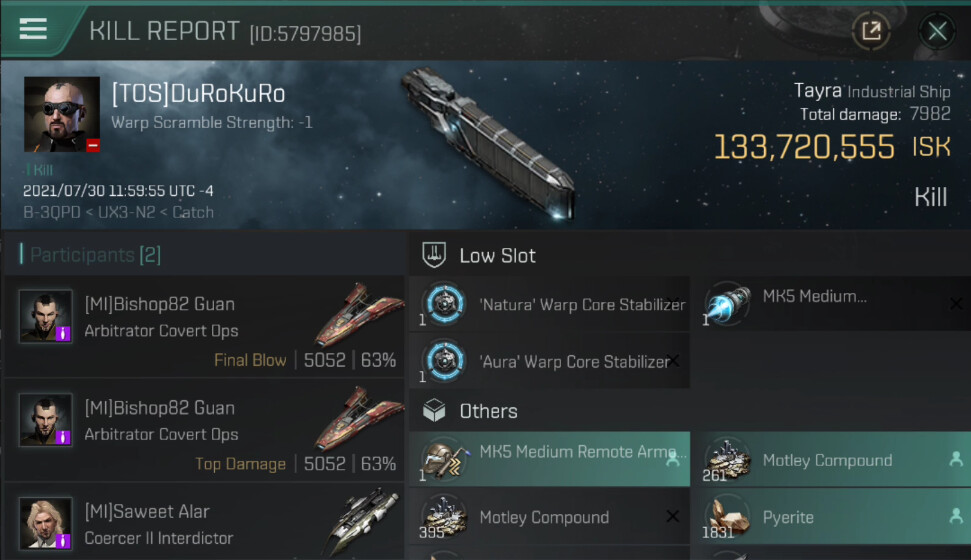The image size is (971, 560).
Task: Select the 'Natura' Warp Core Stabilizer icon
Action: 444,304
